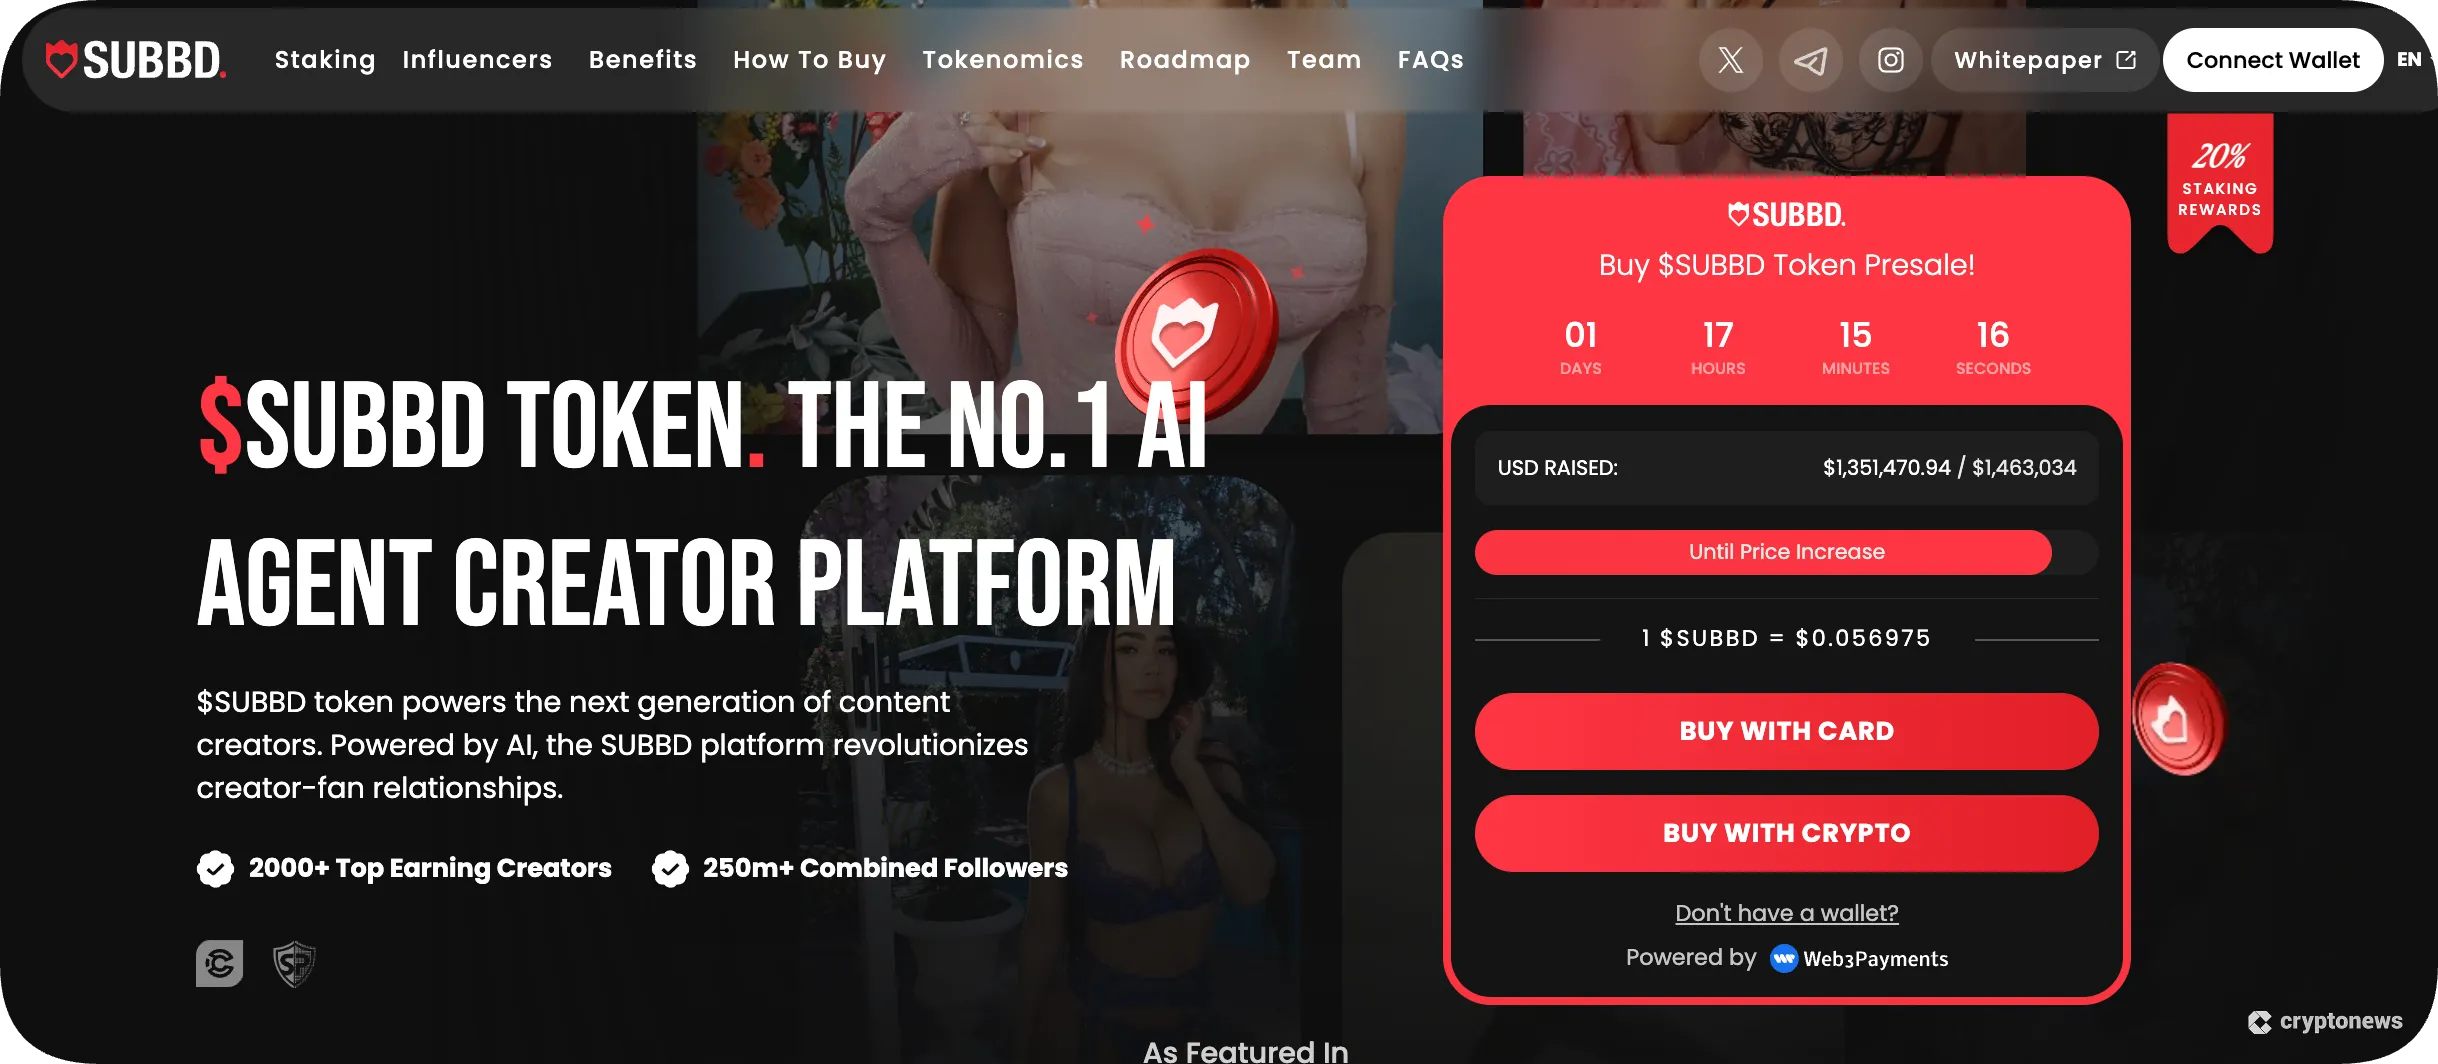This screenshot has width=2438, height=1064.
Task: Go to the Staking nav item
Action: (x=325, y=60)
